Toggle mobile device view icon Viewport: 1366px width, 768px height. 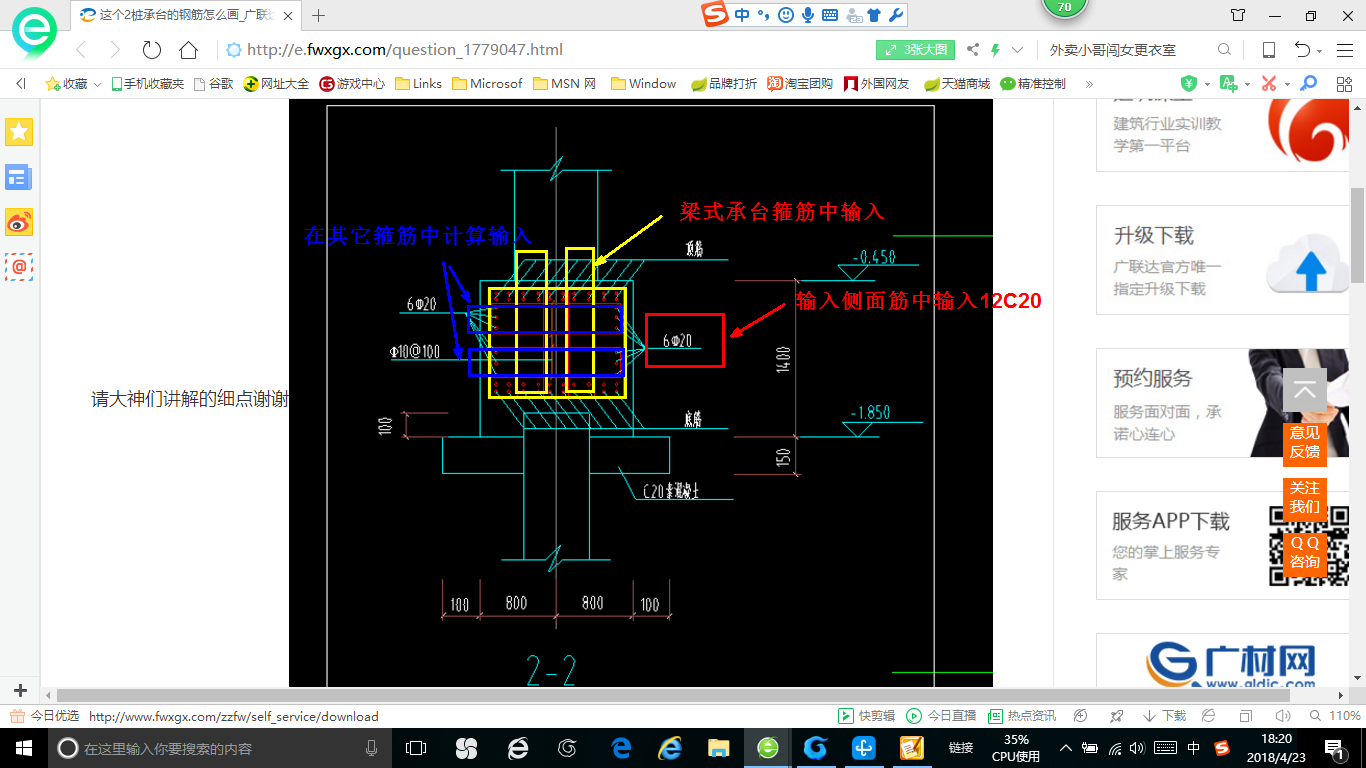tap(1268, 50)
